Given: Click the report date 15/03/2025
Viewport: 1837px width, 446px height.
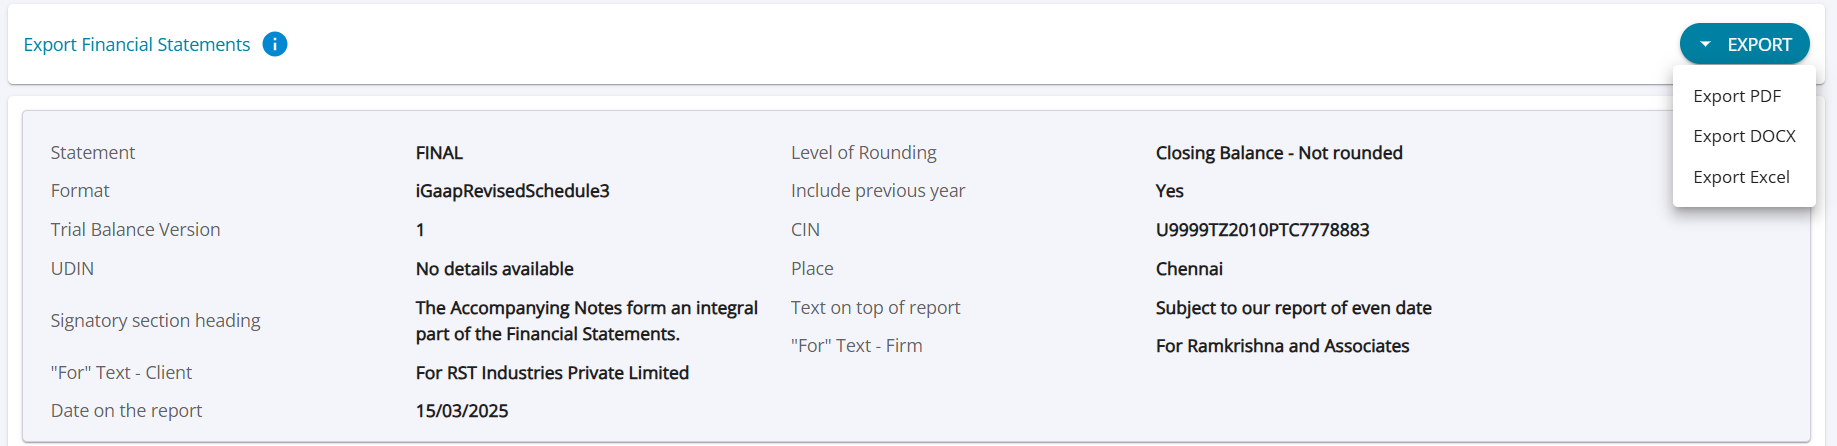Looking at the screenshot, I should click(x=462, y=411).
